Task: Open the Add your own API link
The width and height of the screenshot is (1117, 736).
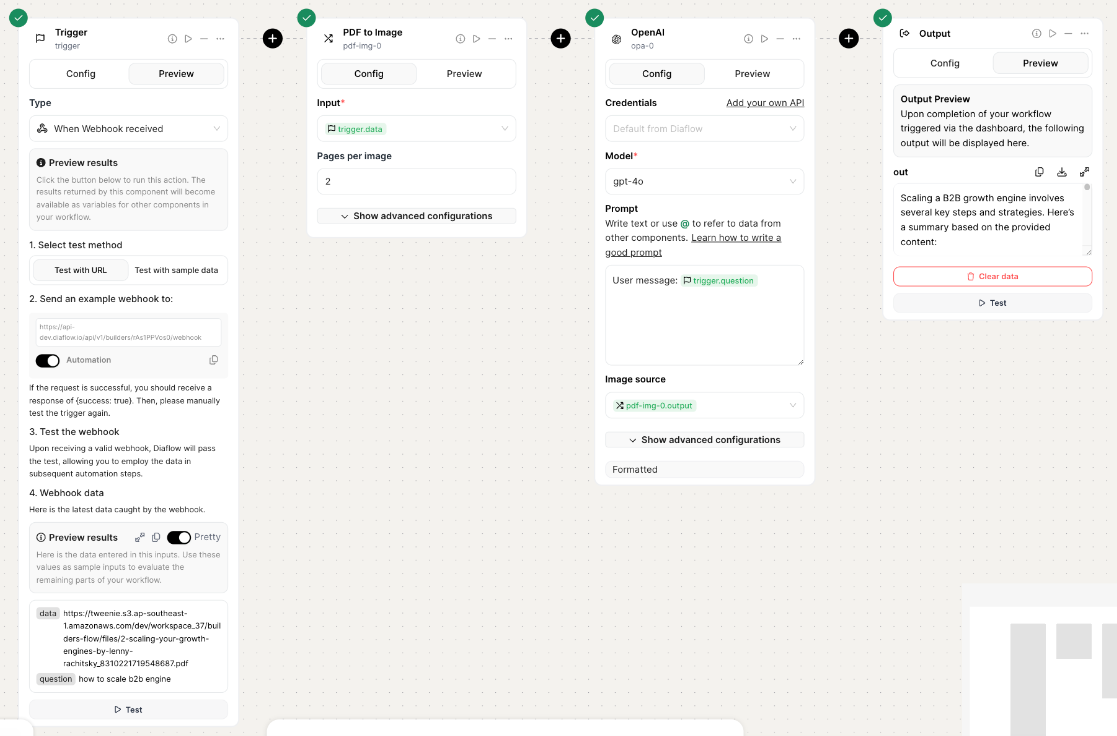Action: [x=765, y=103]
